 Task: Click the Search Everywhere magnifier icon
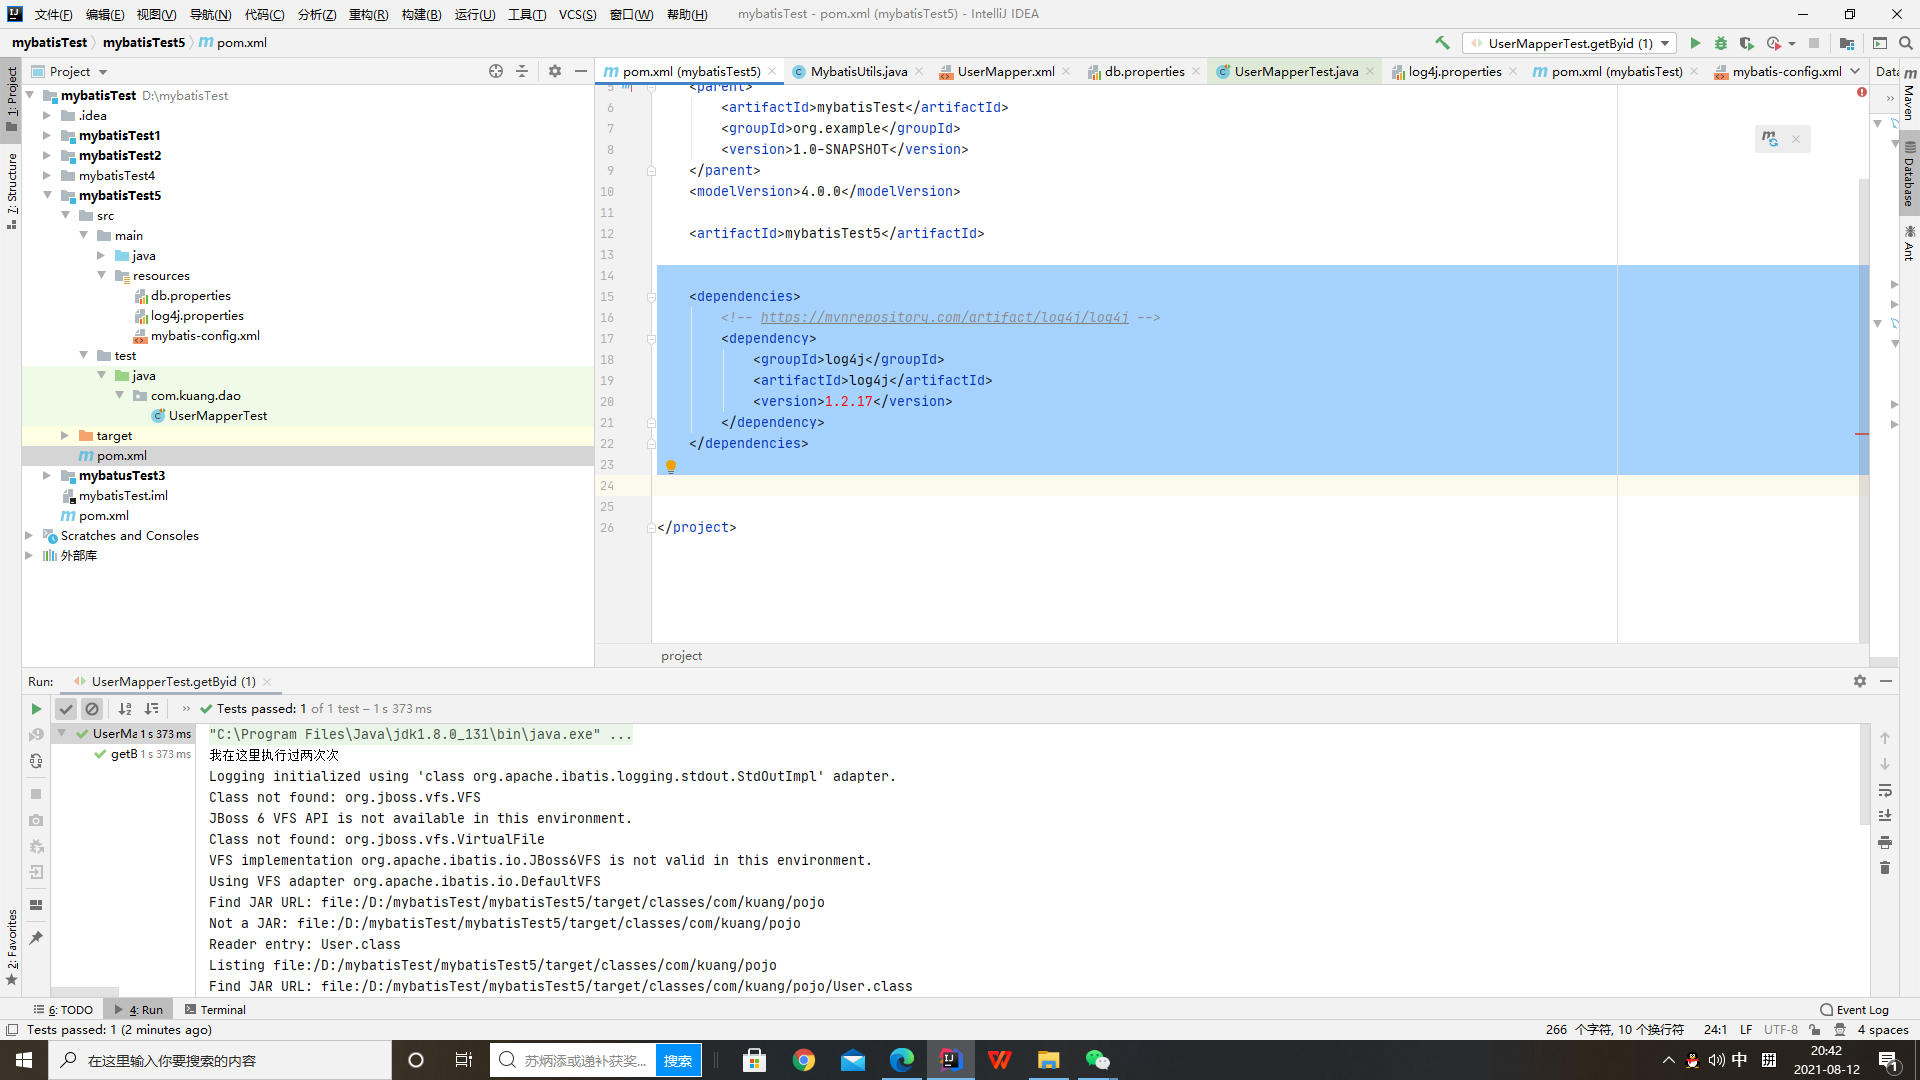click(x=1906, y=43)
